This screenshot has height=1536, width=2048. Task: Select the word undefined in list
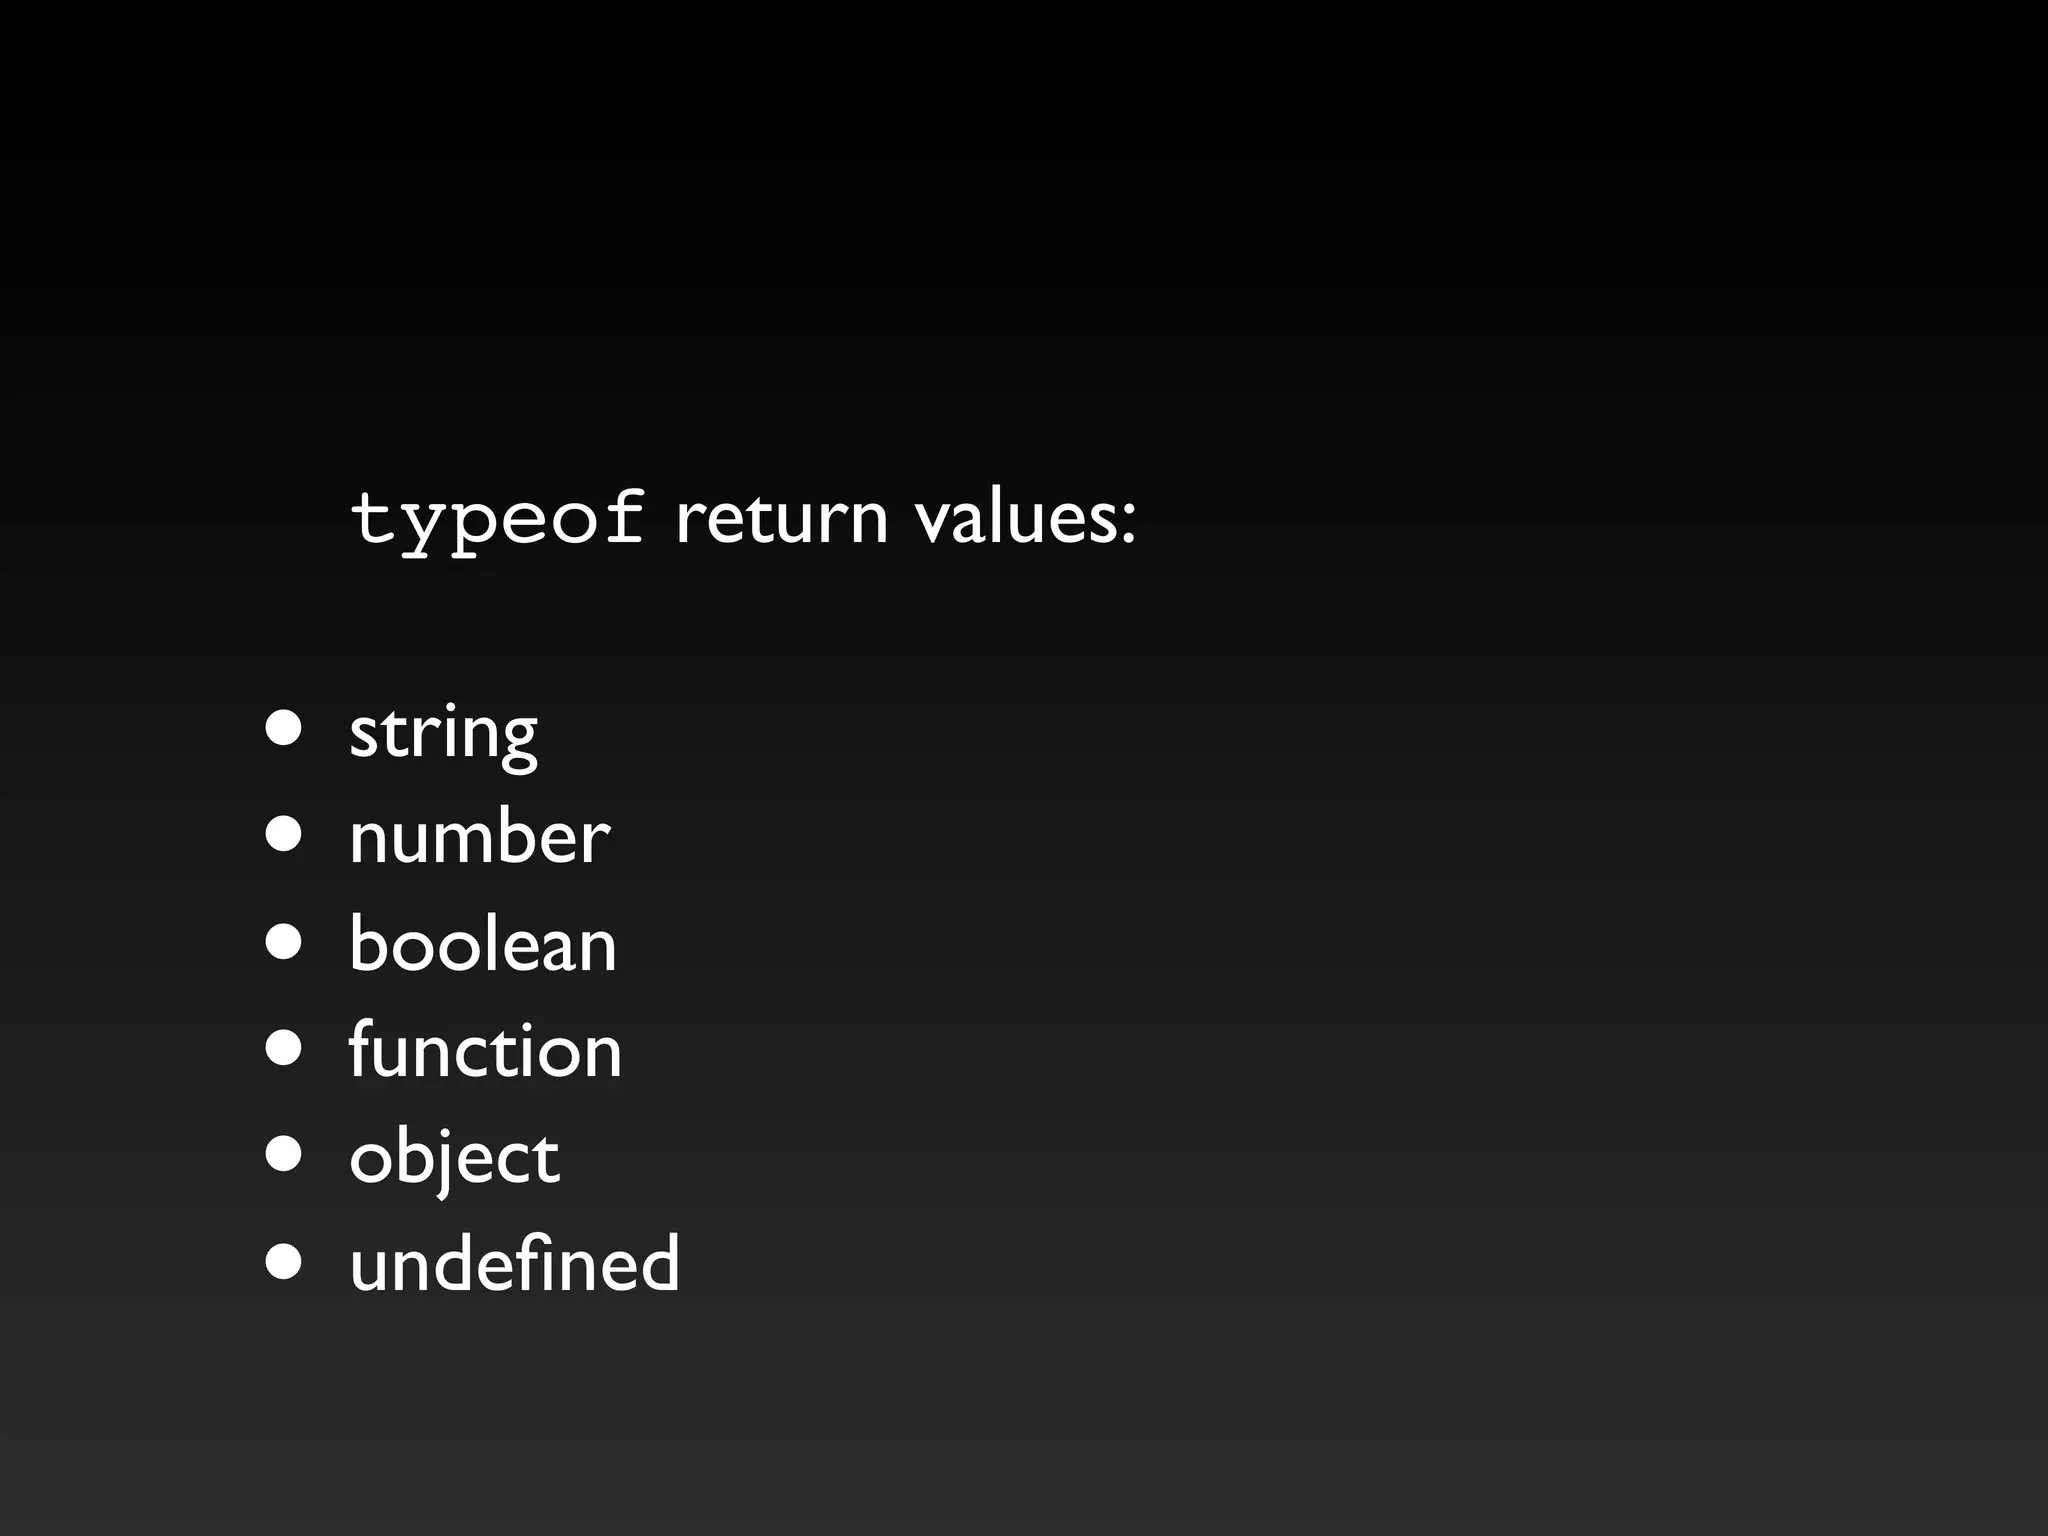point(514,1263)
